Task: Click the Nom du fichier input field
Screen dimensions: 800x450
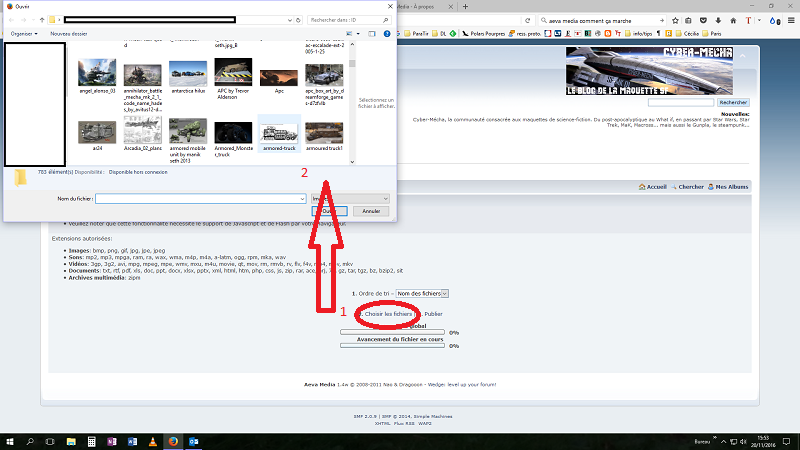Action: 201,198
